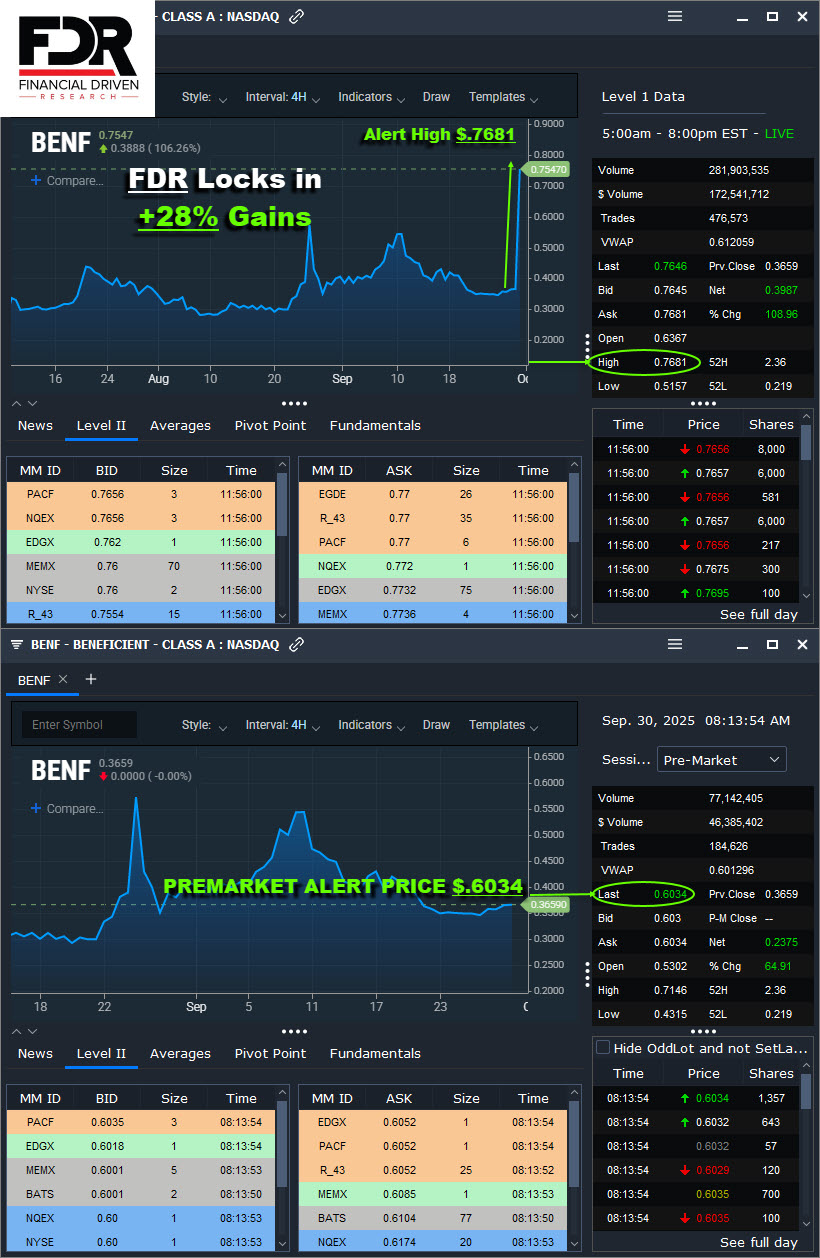820x1258 pixels.
Task: Click the link icon beside bottom NASDAQ title
Action: pos(296,645)
